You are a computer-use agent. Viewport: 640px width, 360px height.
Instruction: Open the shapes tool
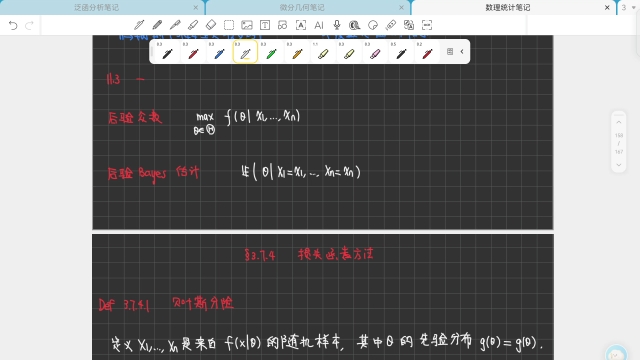click(282, 25)
